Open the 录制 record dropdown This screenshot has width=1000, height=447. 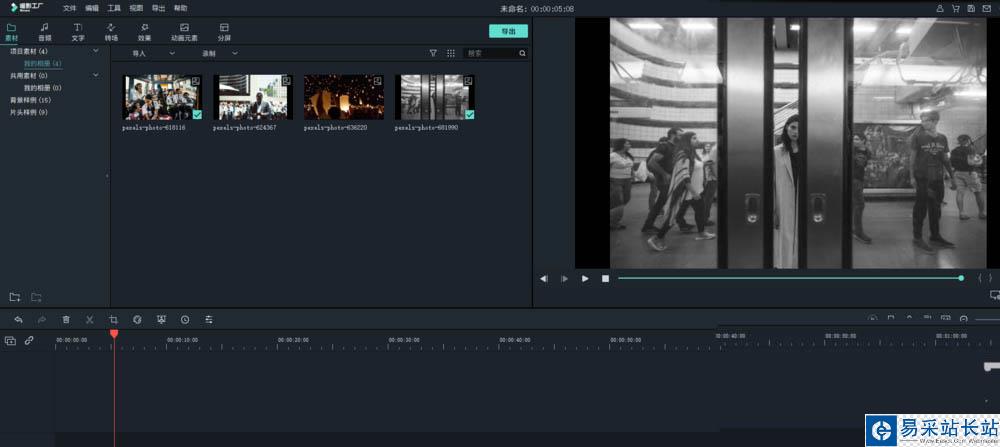pyautogui.click(x=220, y=54)
